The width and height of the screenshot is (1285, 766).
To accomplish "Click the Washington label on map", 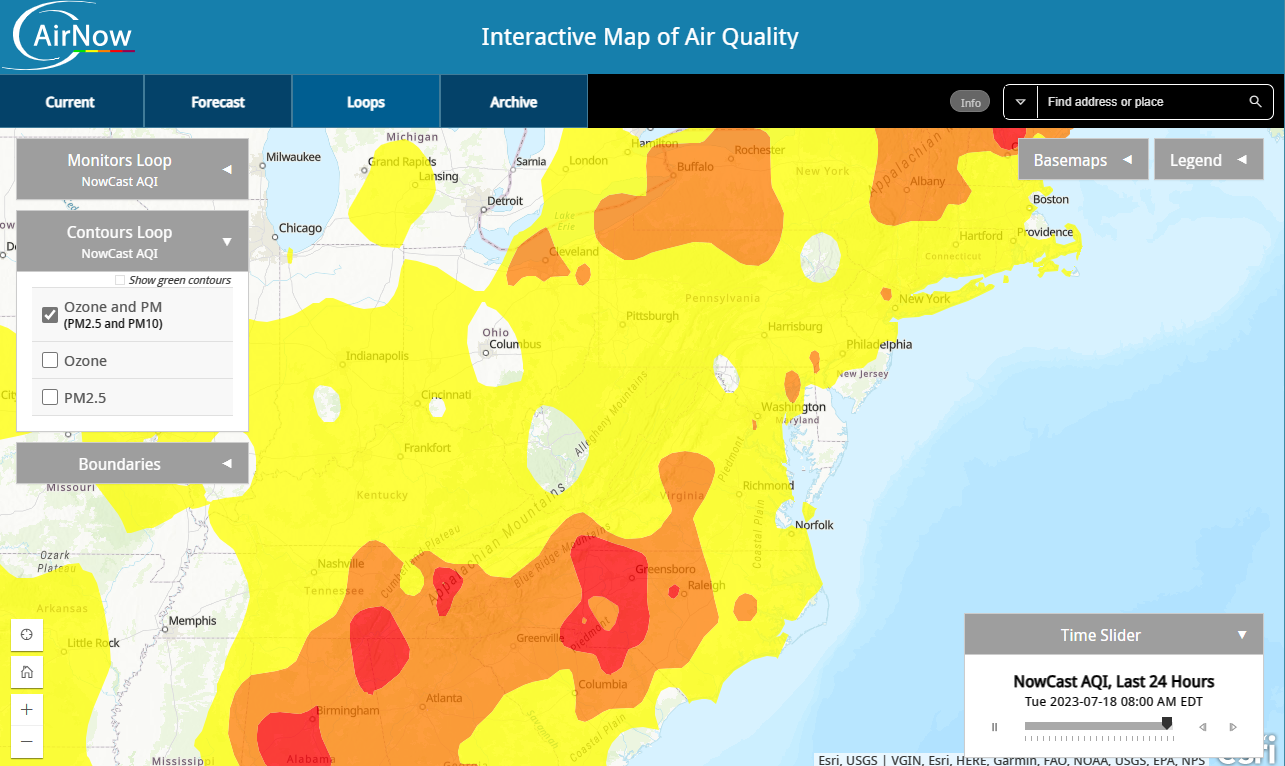I will pos(793,407).
